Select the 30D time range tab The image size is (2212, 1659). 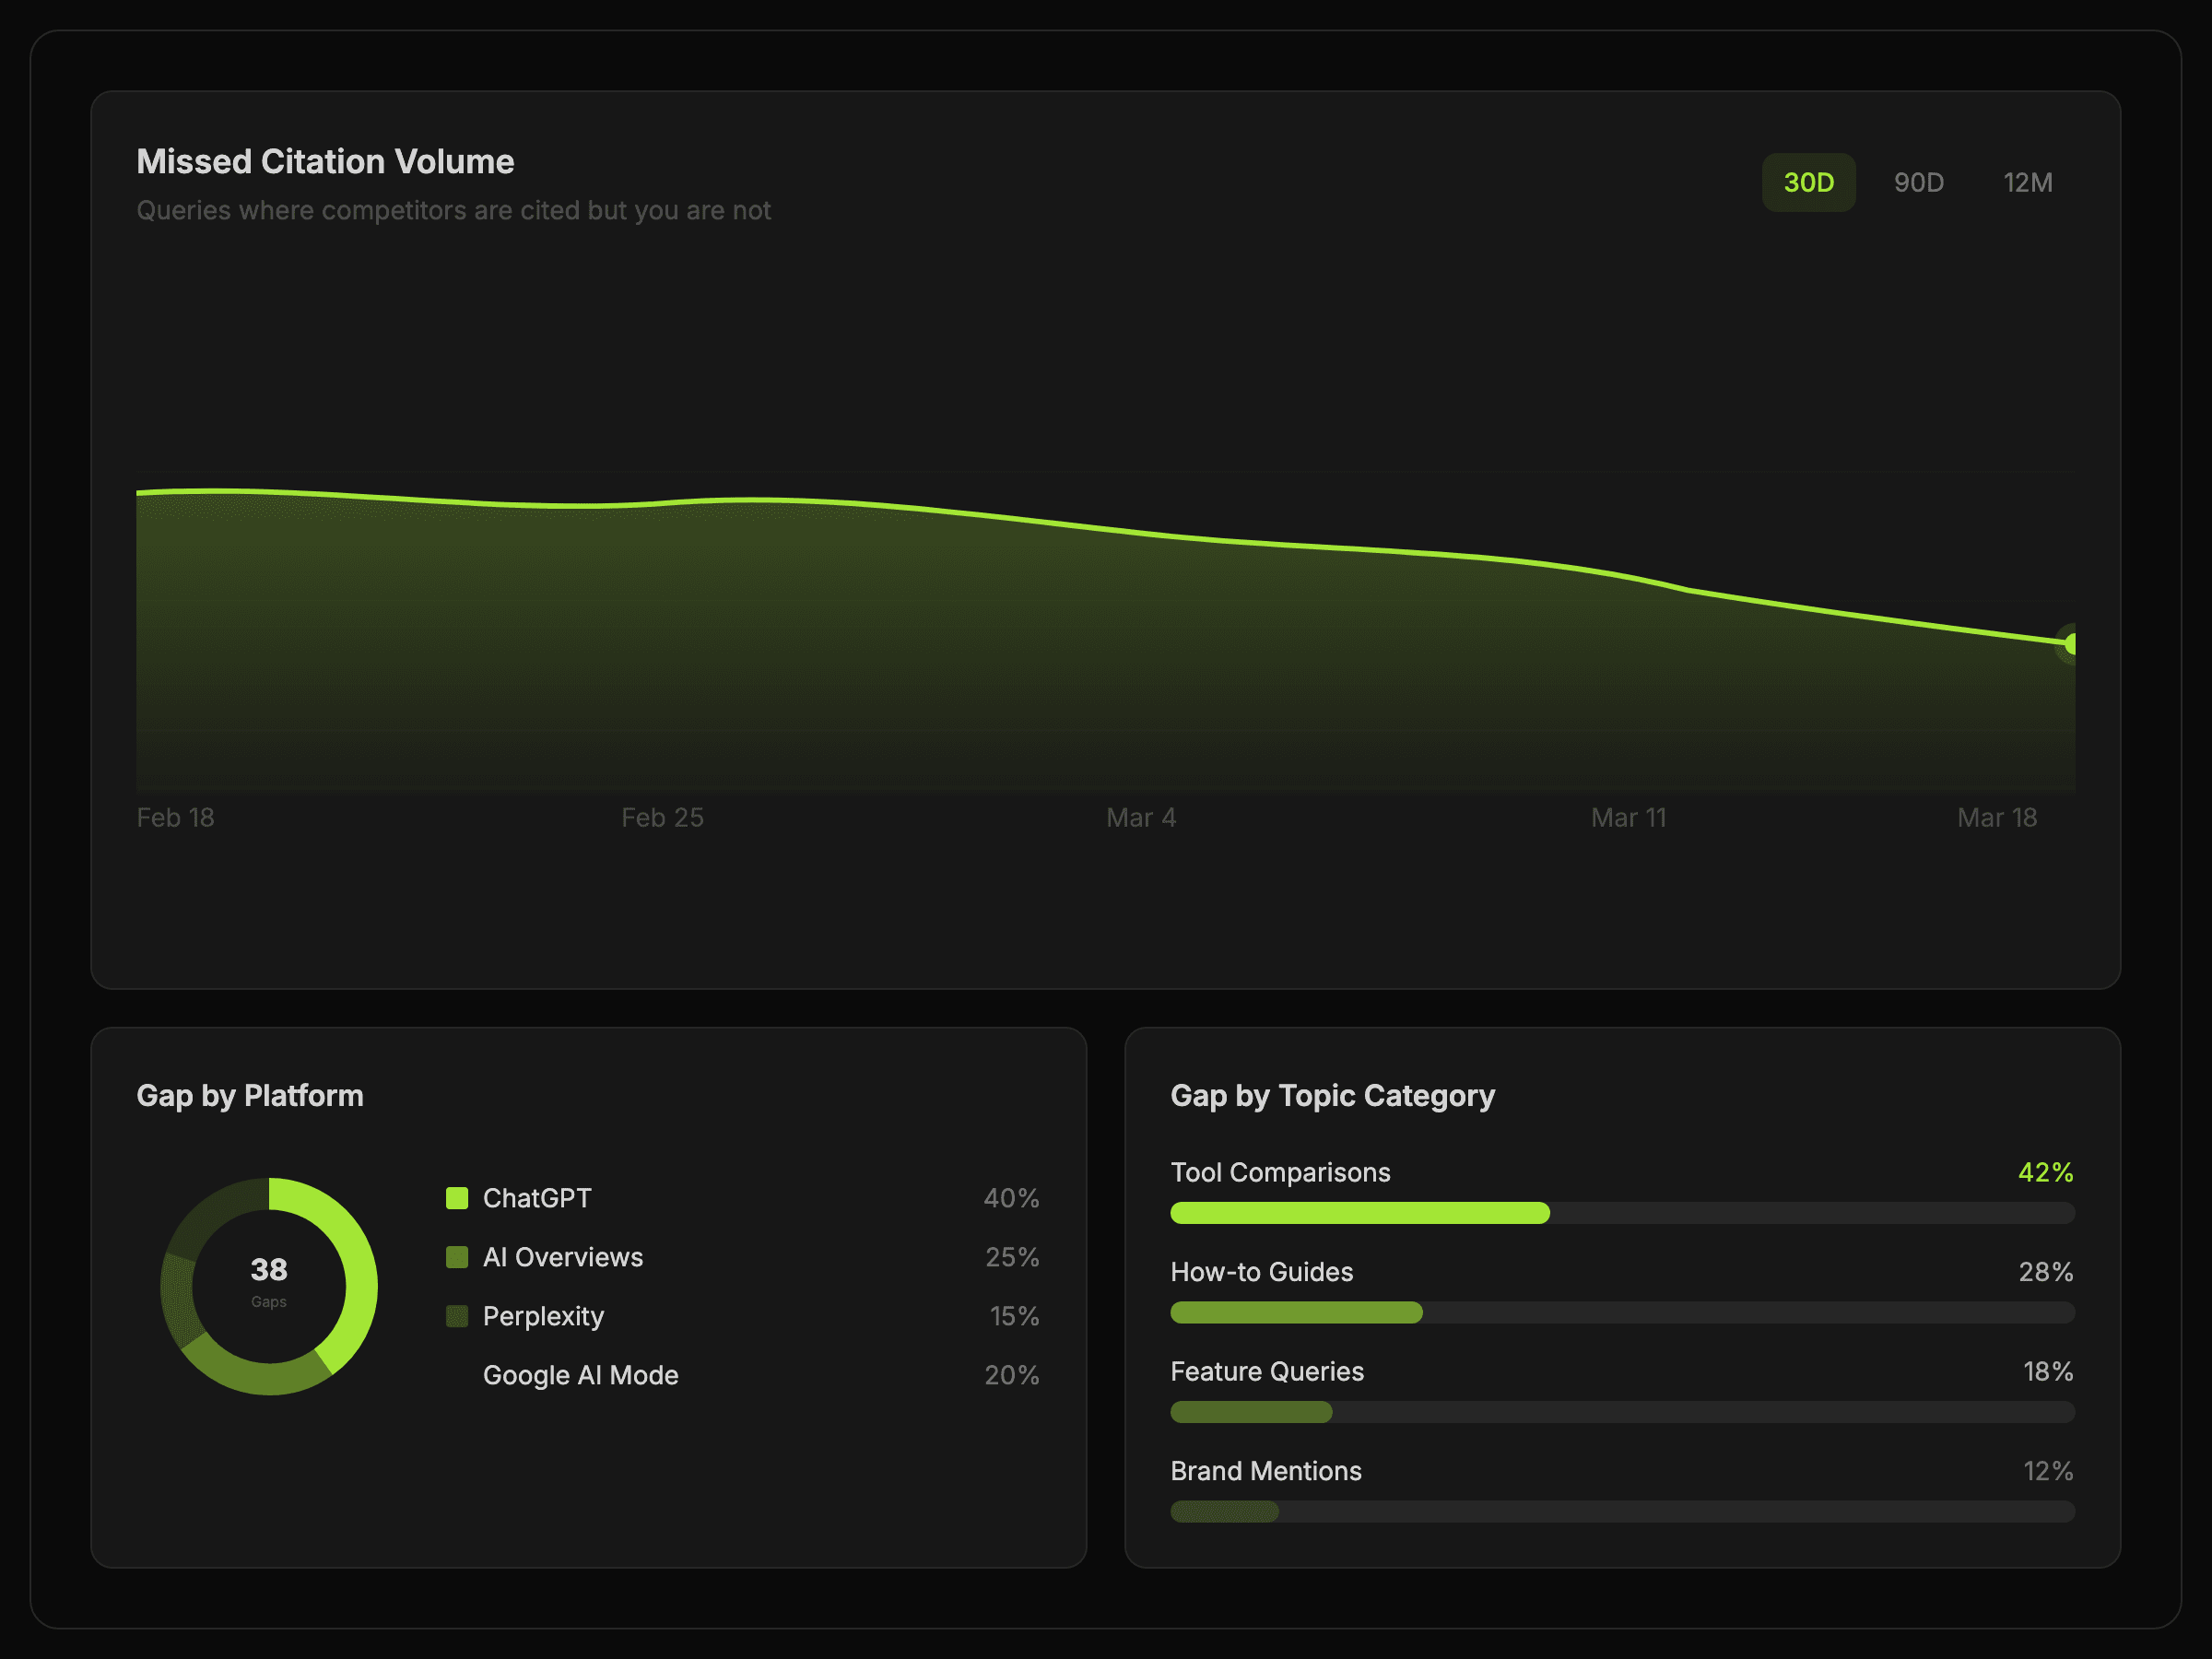click(x=1808, y=182)
